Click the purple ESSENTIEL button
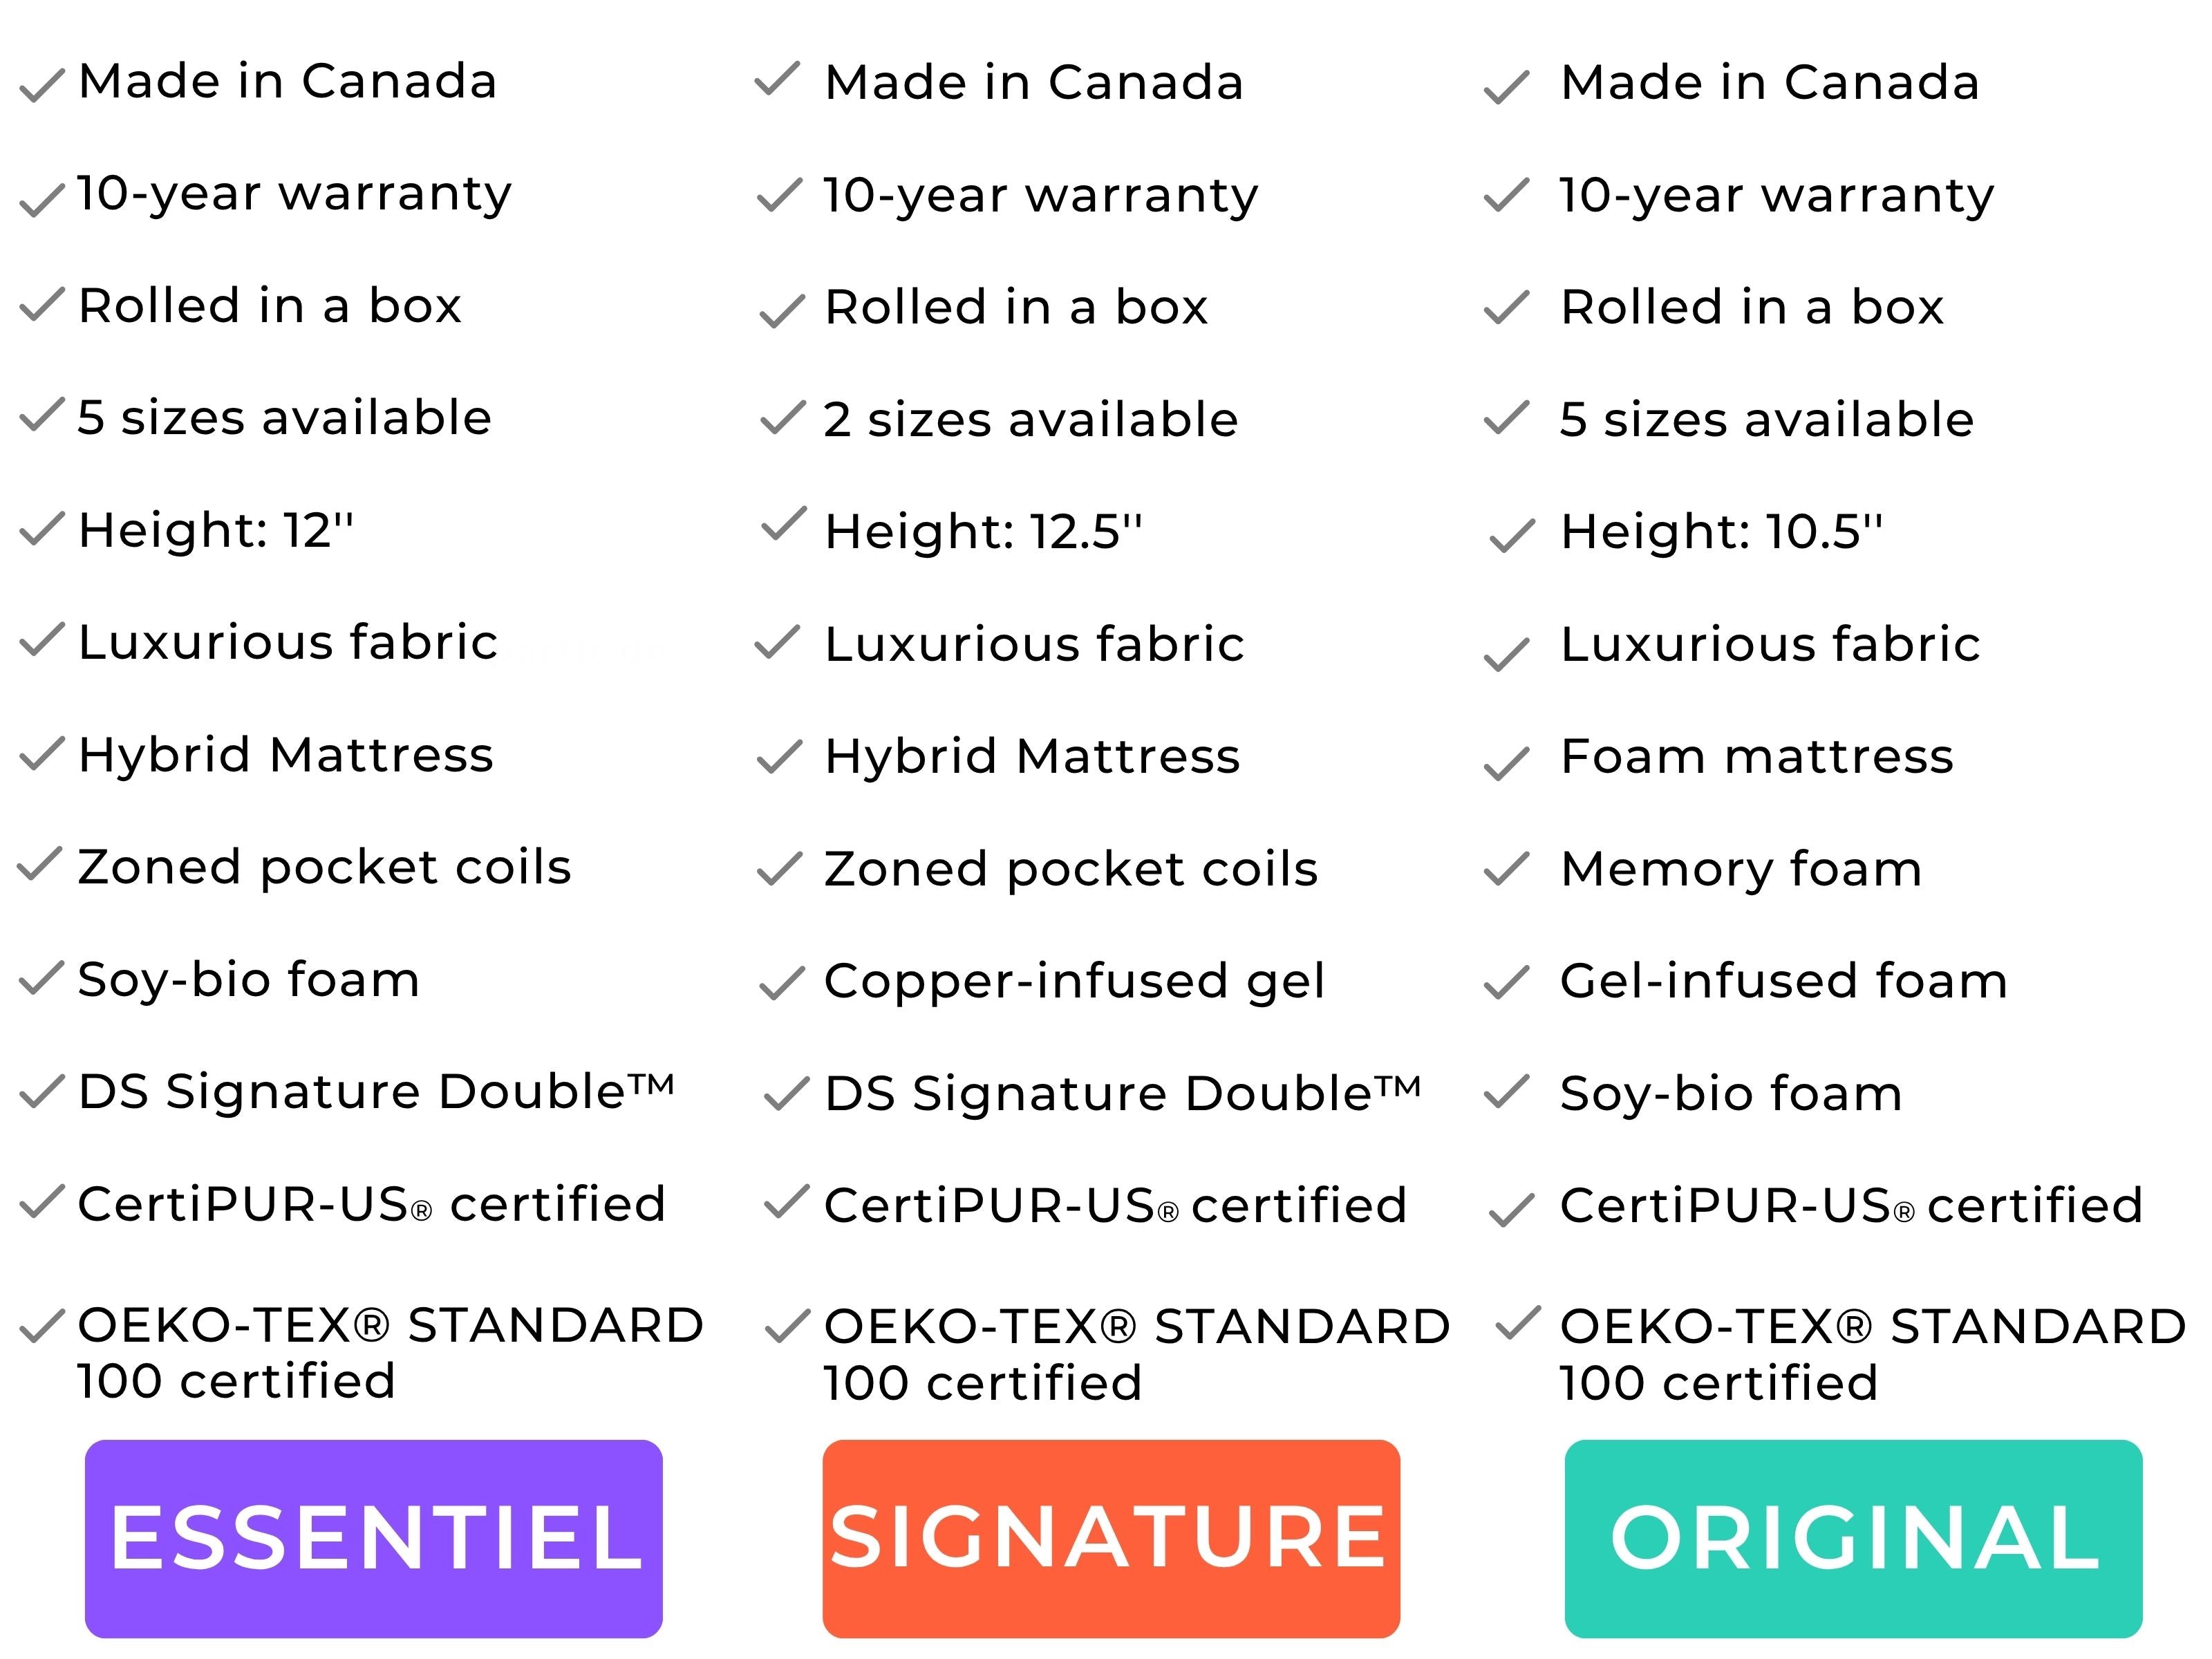Viewport: 2212px width, 1659px height. pyautogui.click(x=373, y=1538)
